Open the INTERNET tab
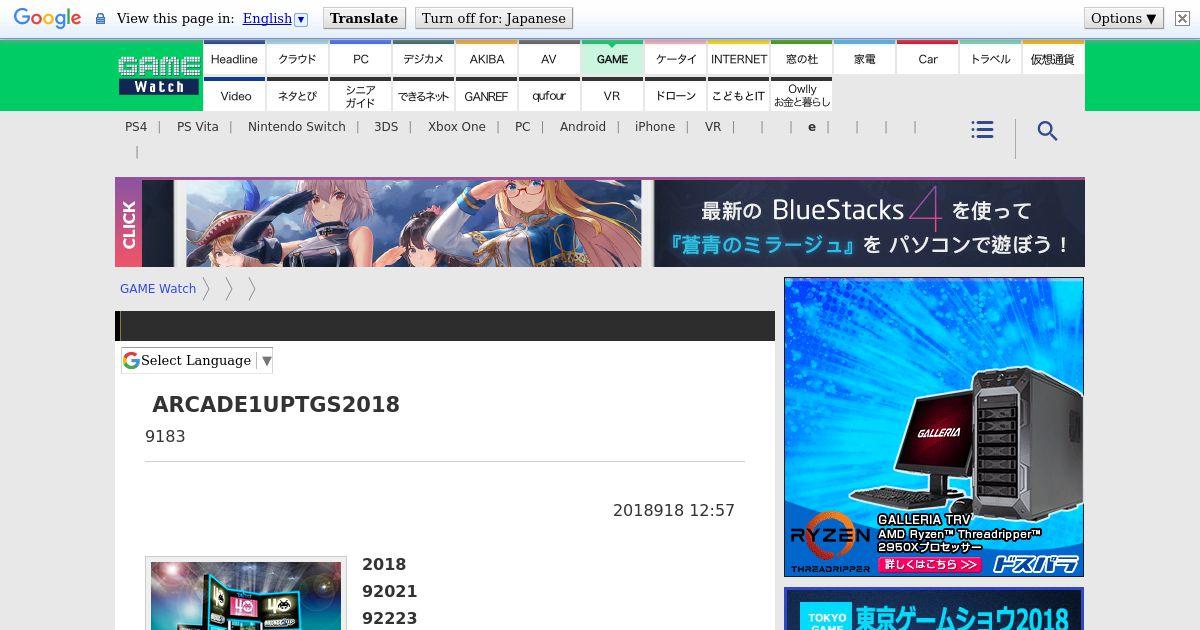Screen dimensions: 1200x630 pyautogui.click(x=738, y=59)
